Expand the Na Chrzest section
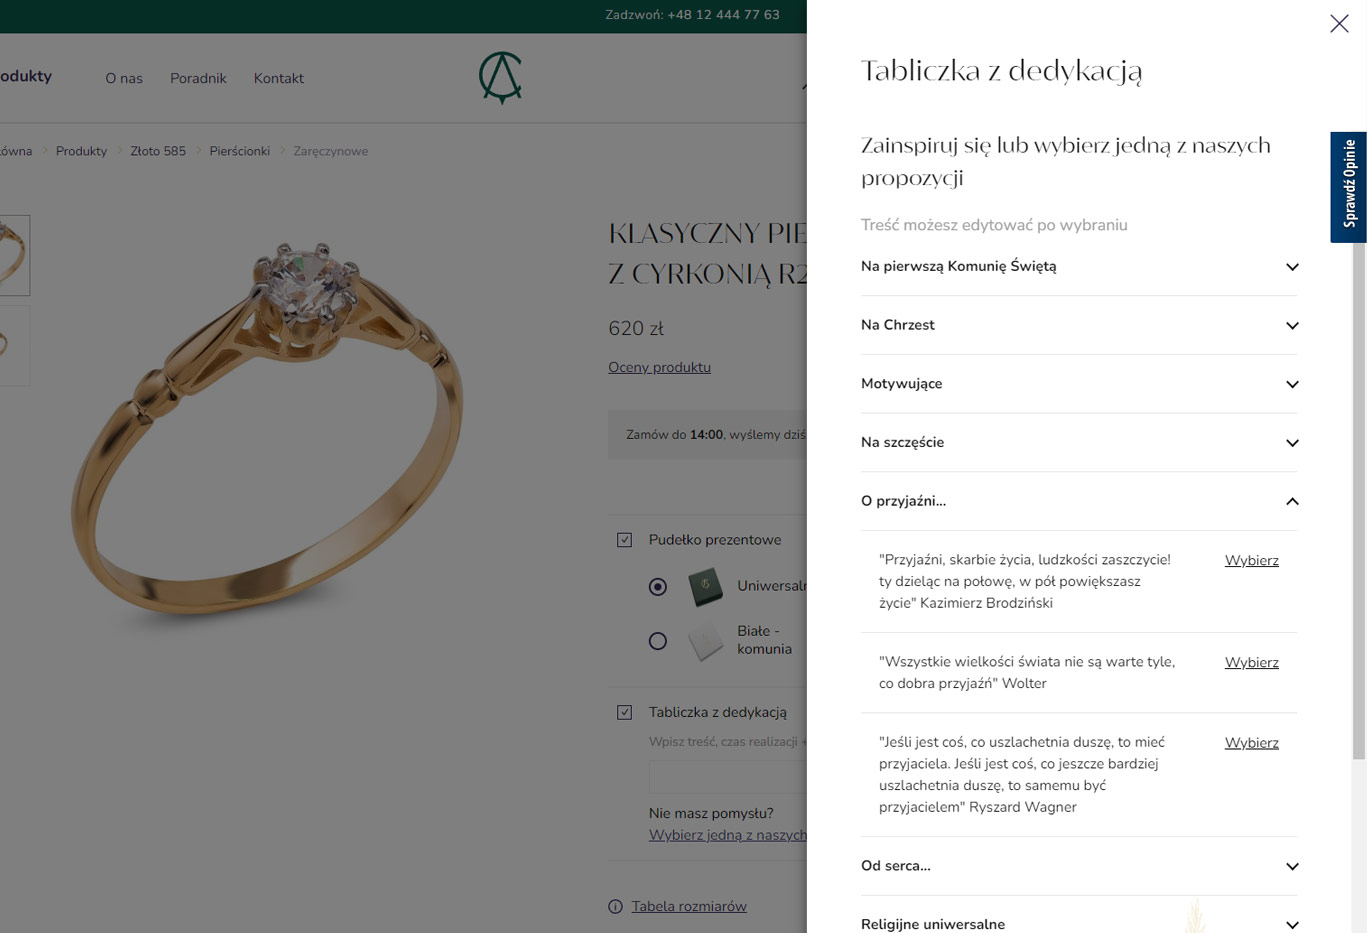Viewport: 1367px width, 933px height. coord(1078,326)
